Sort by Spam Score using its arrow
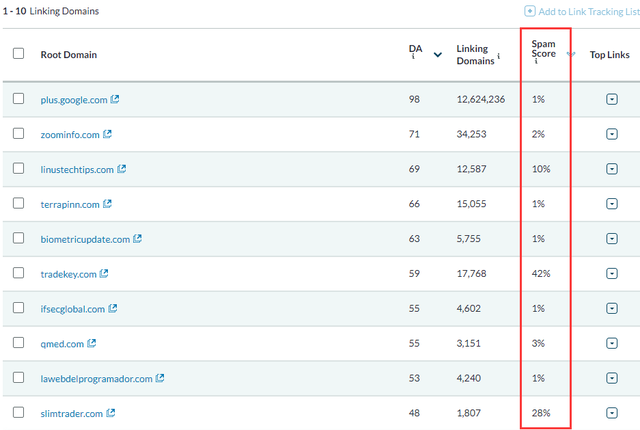The width and height of the screenshot is (640, 430). (x=571, y=54)
